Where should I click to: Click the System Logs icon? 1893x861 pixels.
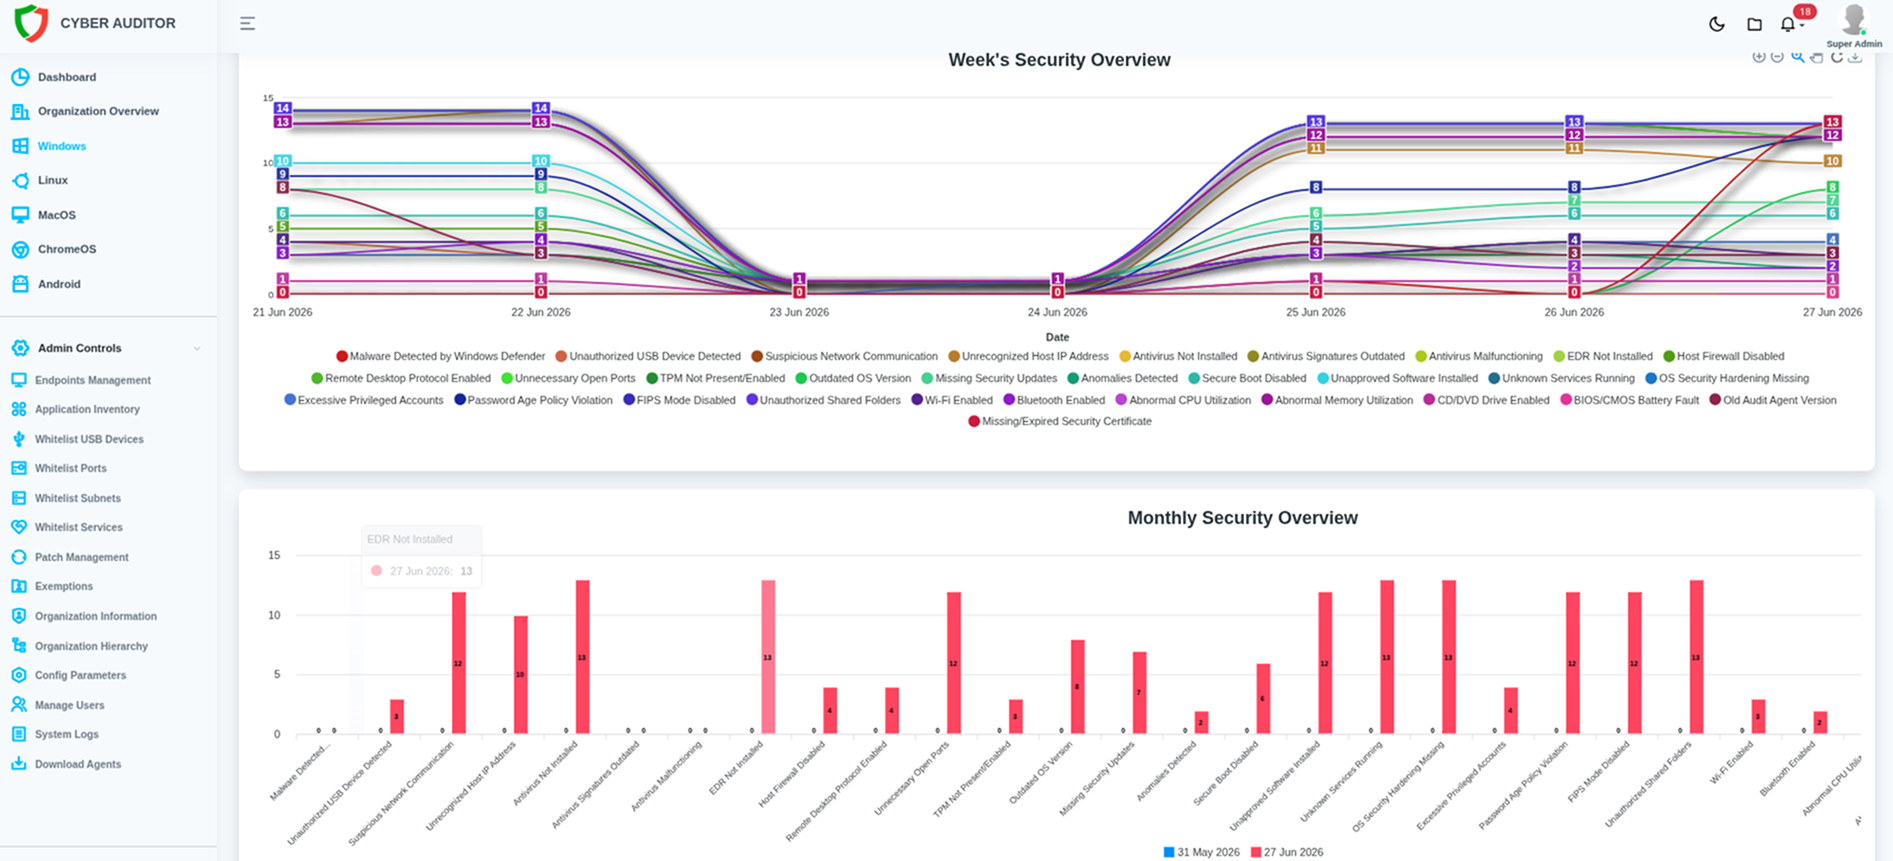click(x=19, y=734)
